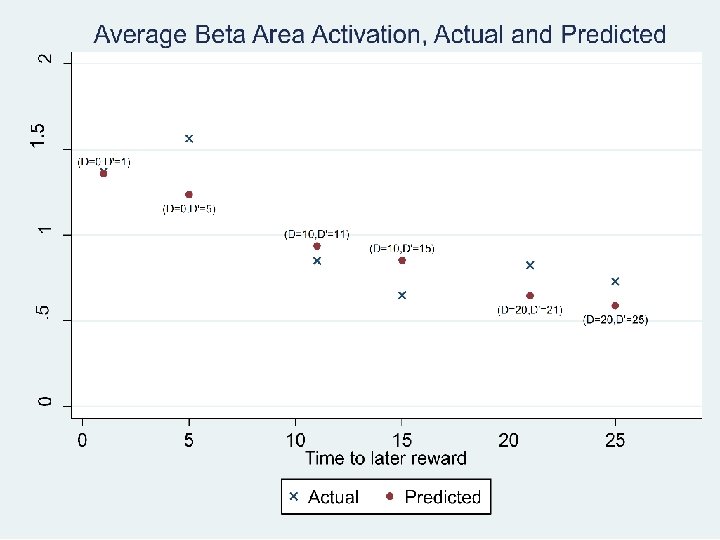The height and width of the screenshot is (540, 720).
Task: Select the Predicted dot at time 15
Action: point(402,260)
